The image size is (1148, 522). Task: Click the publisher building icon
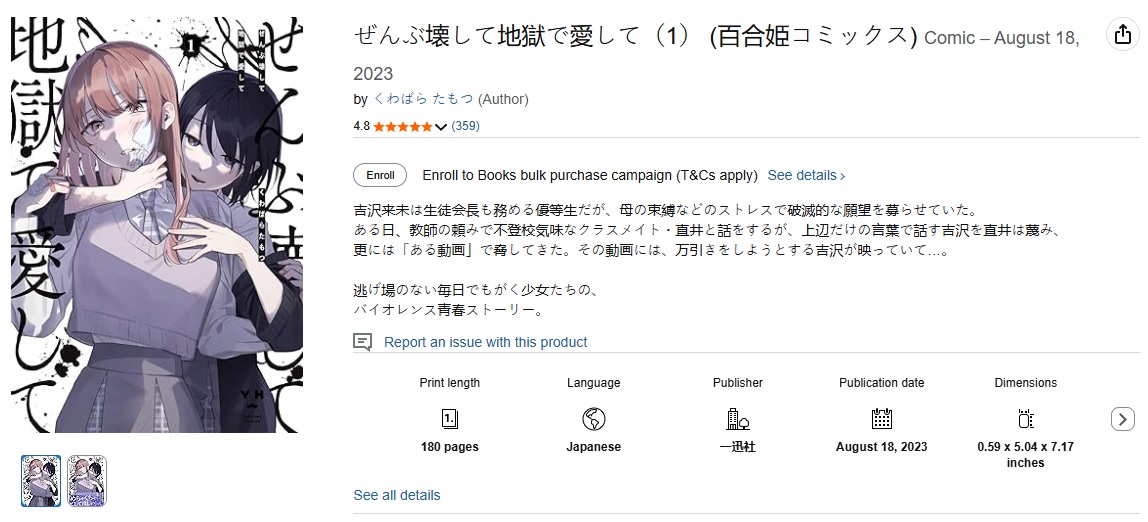[x=738, y=418]
